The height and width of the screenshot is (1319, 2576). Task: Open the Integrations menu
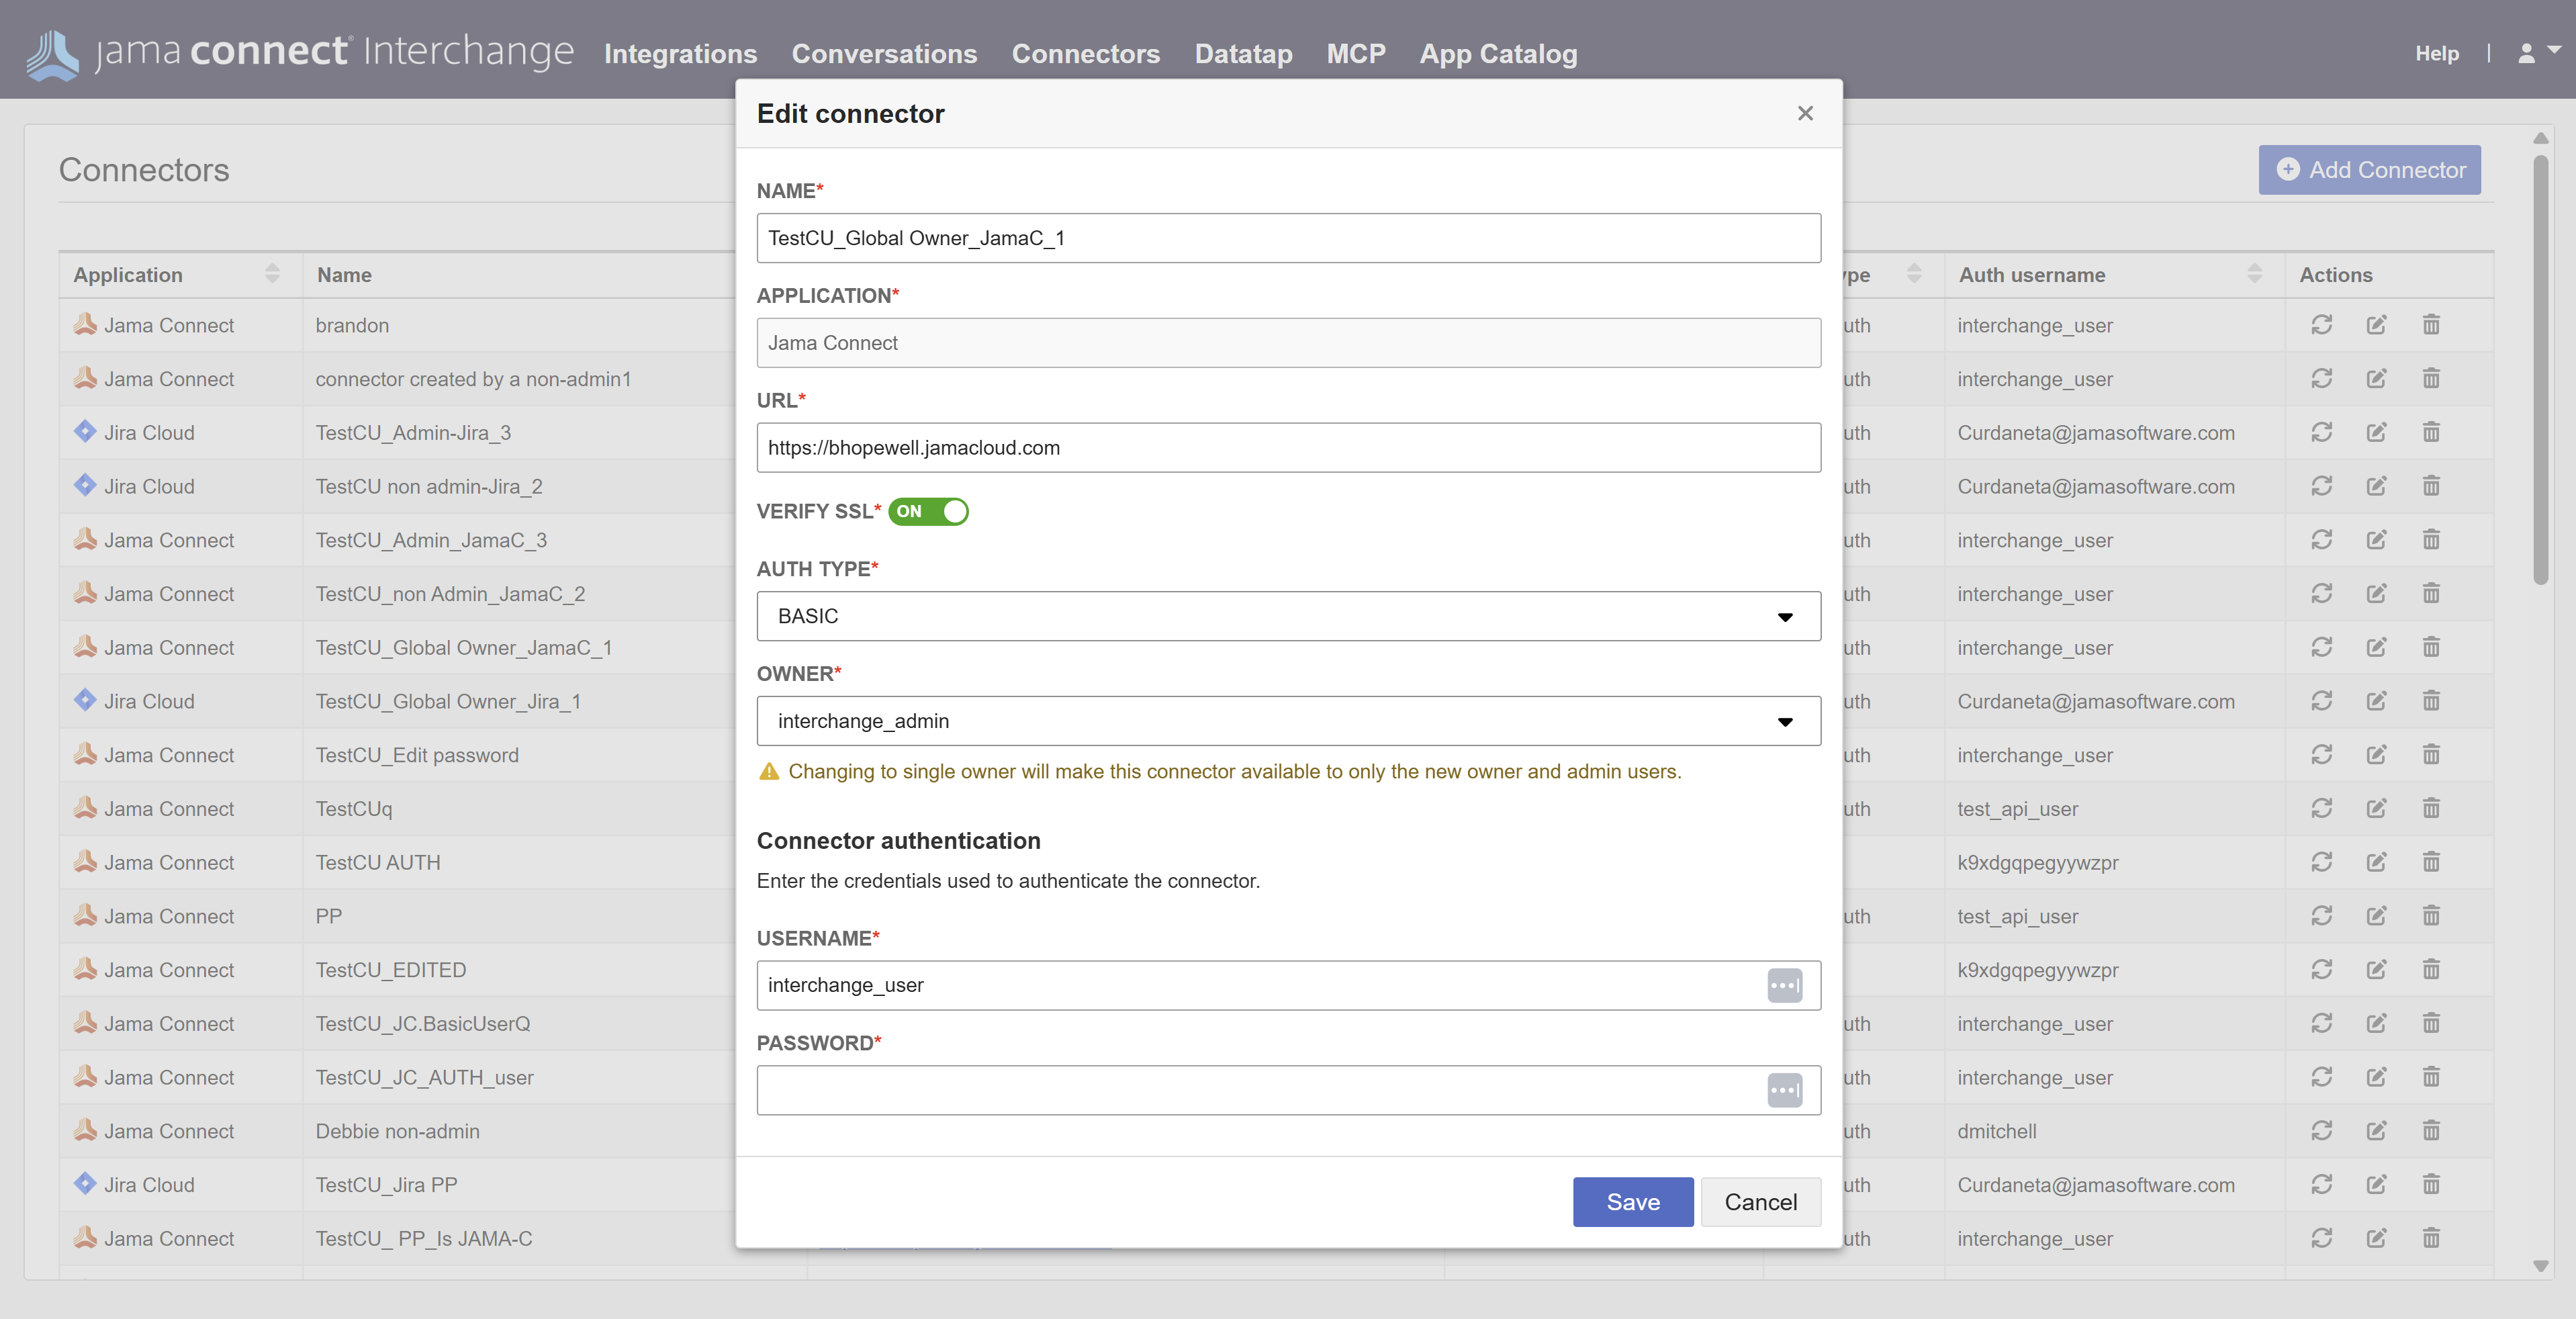(x=680, y=53)
